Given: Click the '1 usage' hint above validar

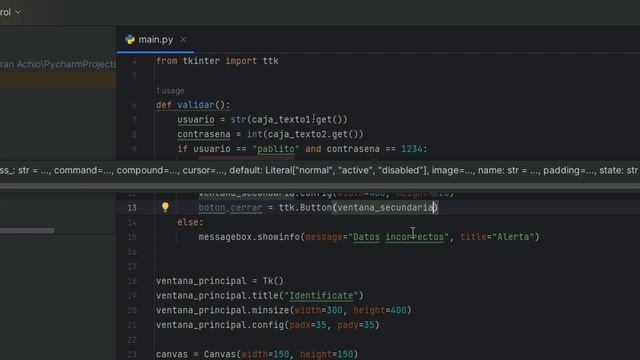Looking at the screenshot, I should coord(170,91).
